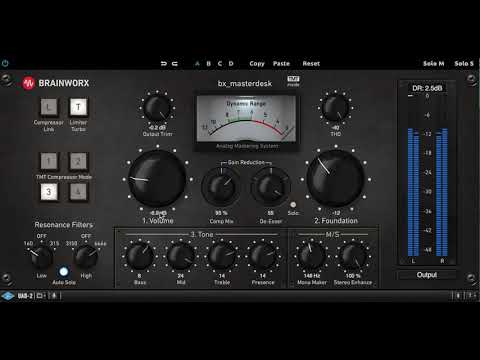Click the right channel output meter

[442, 192]
